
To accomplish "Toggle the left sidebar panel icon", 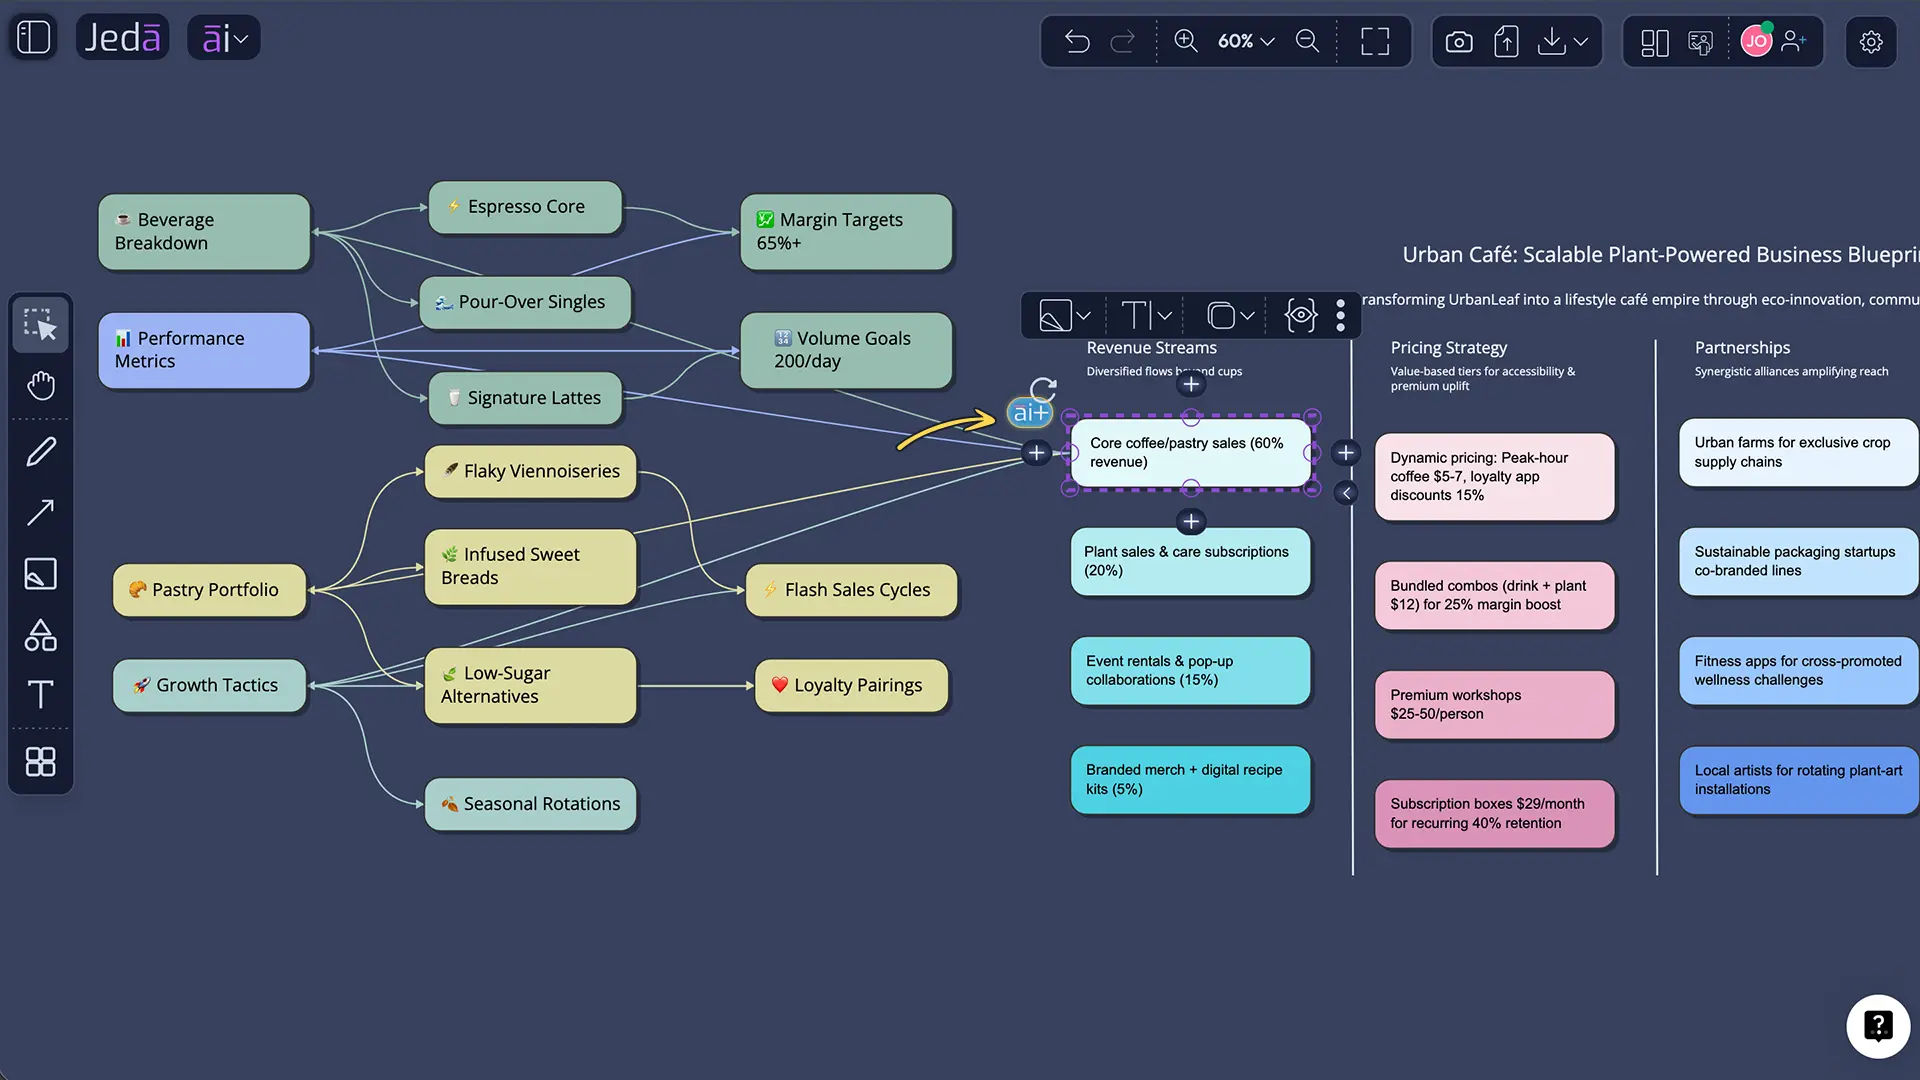I will click(33, 38).
